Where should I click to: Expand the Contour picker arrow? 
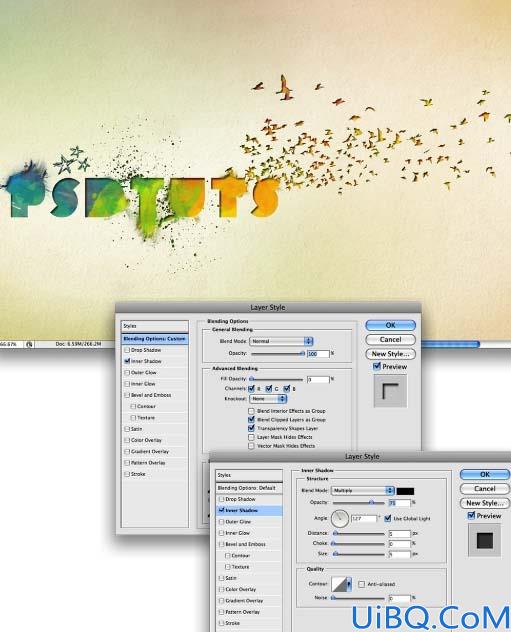point(349,584)
